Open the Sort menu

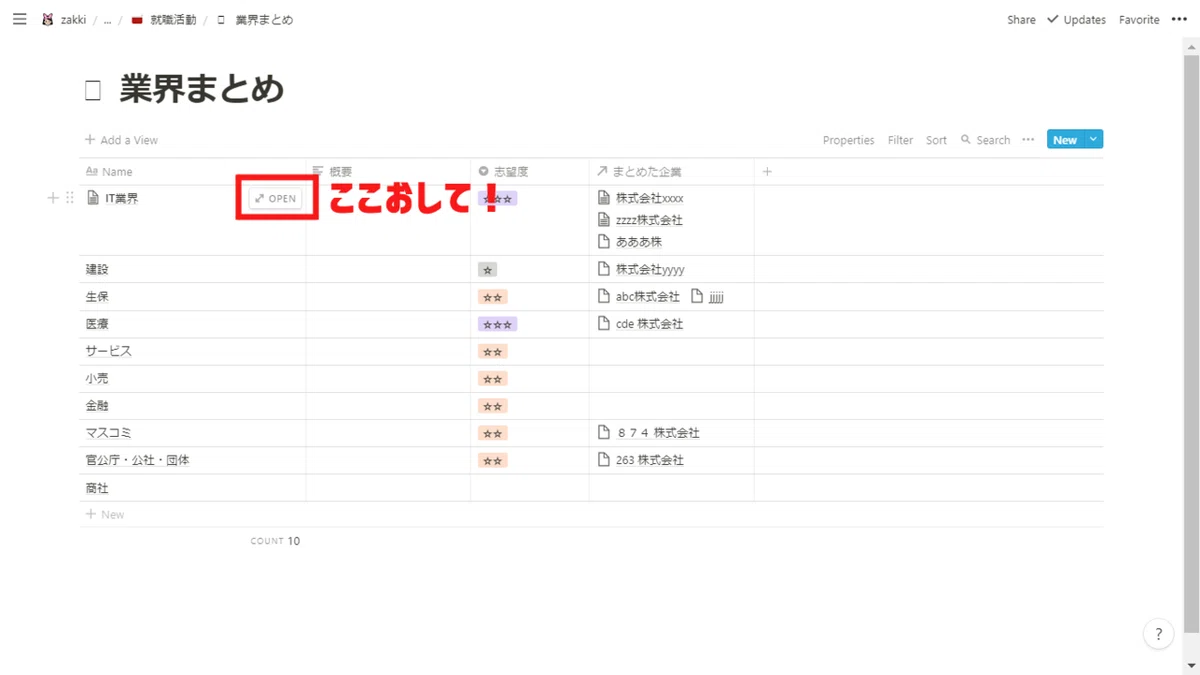pyautogui.click(x=936, y=140)
